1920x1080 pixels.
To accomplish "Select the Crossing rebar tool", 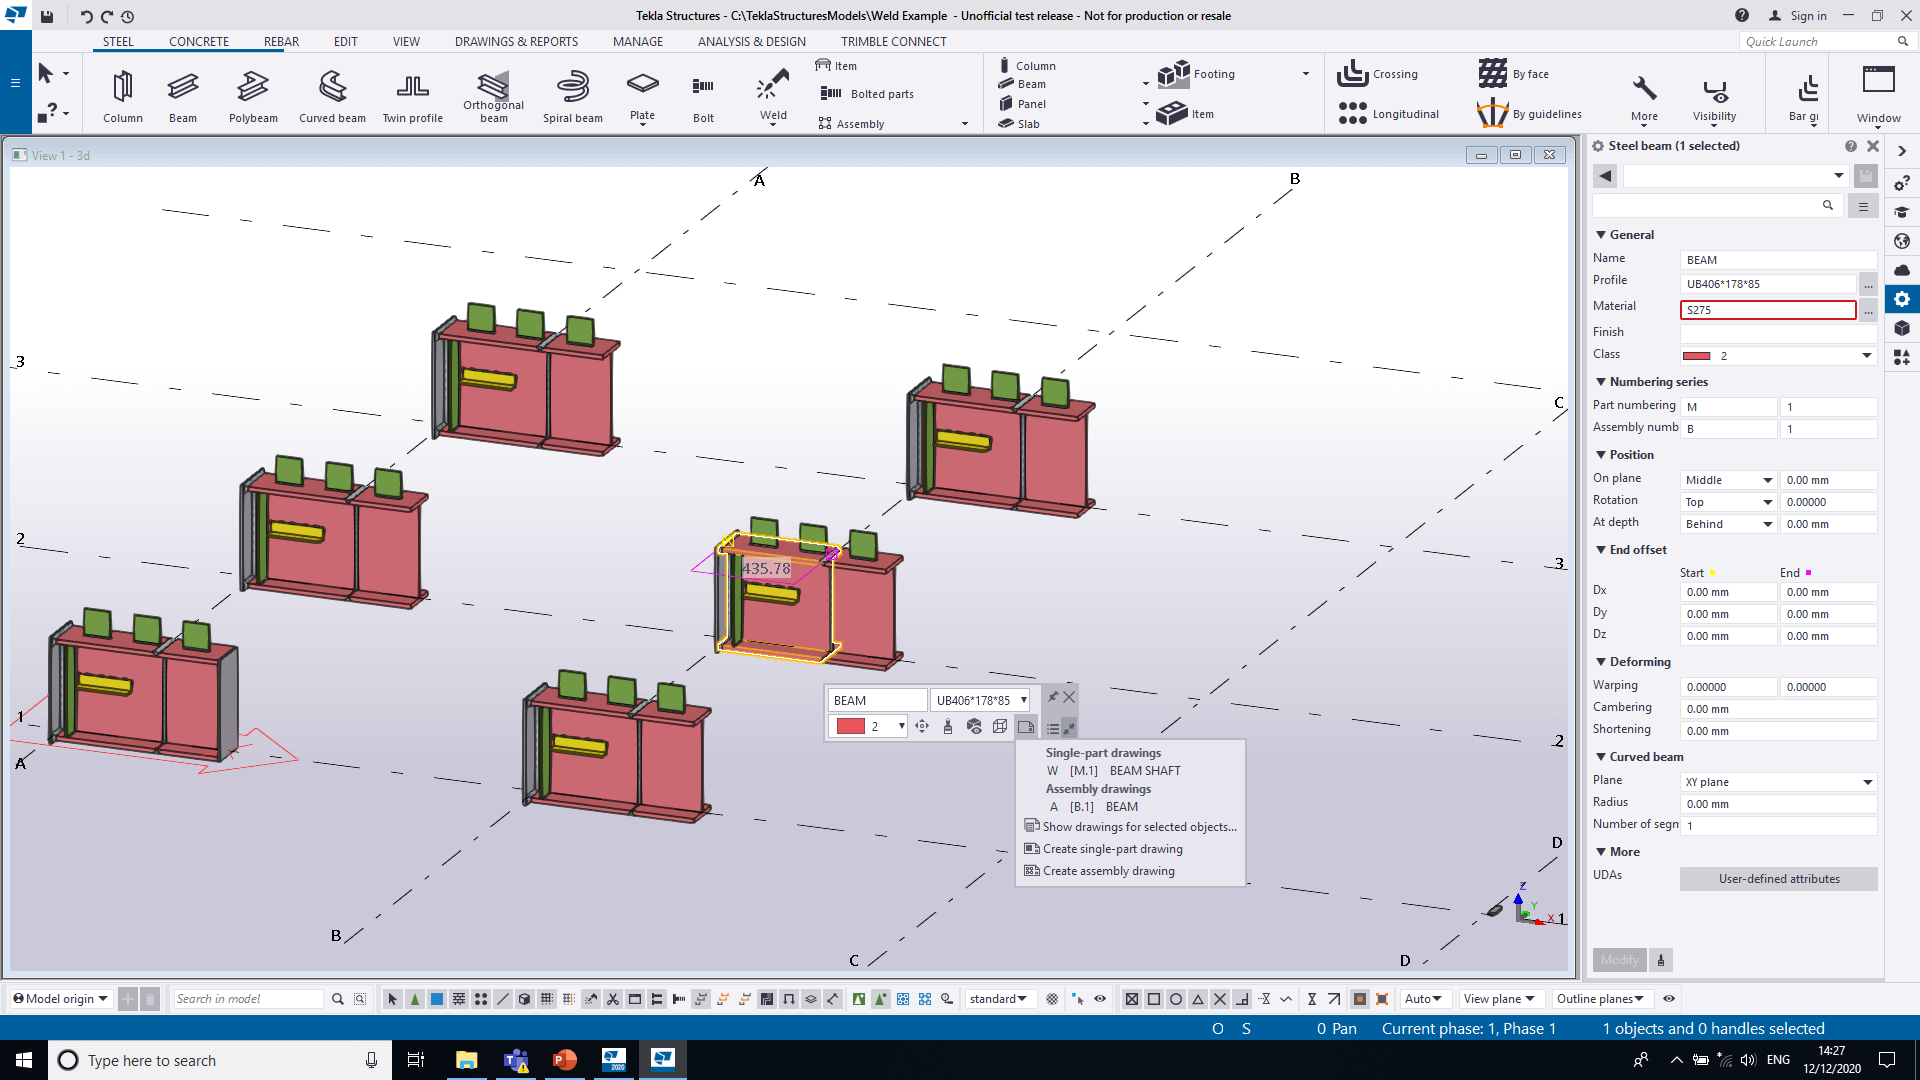I will tap(1378, 74).
